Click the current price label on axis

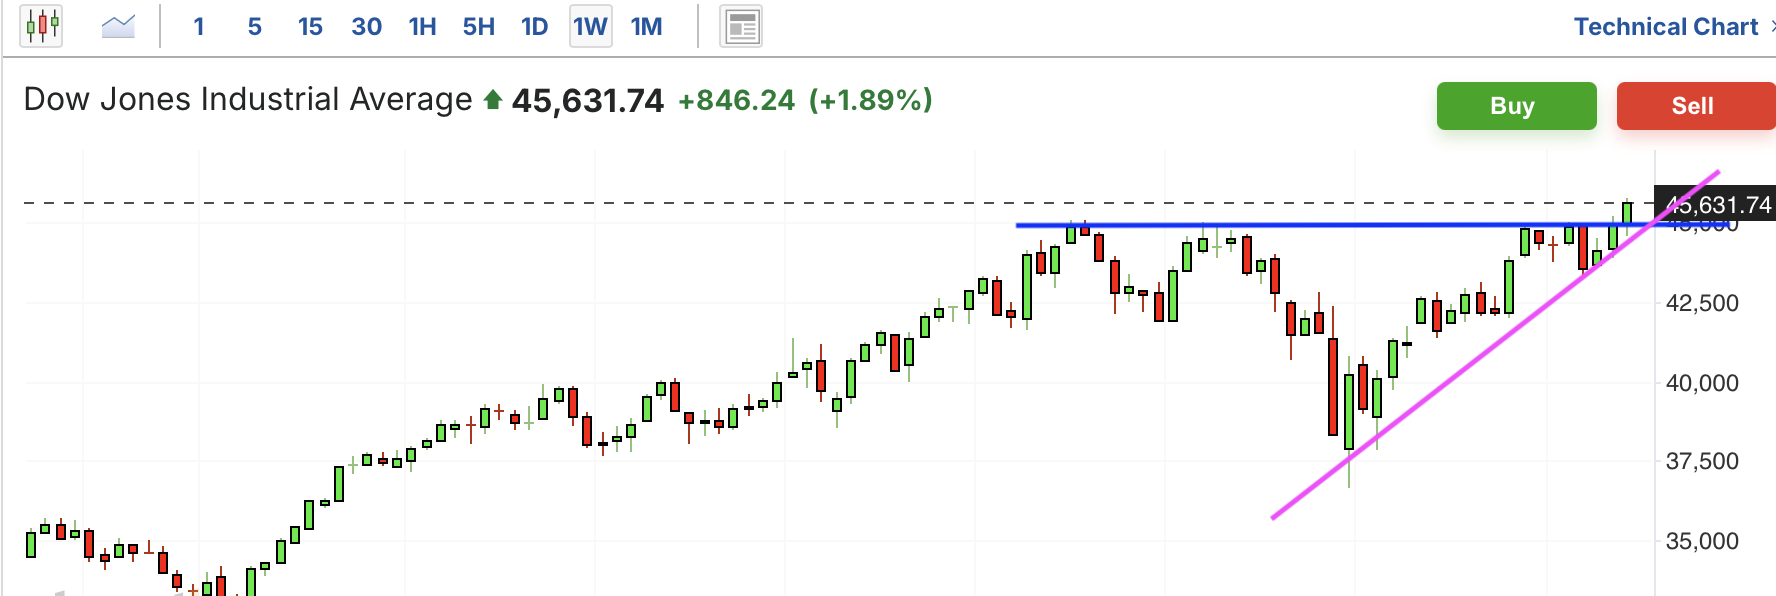(1715, 205)
